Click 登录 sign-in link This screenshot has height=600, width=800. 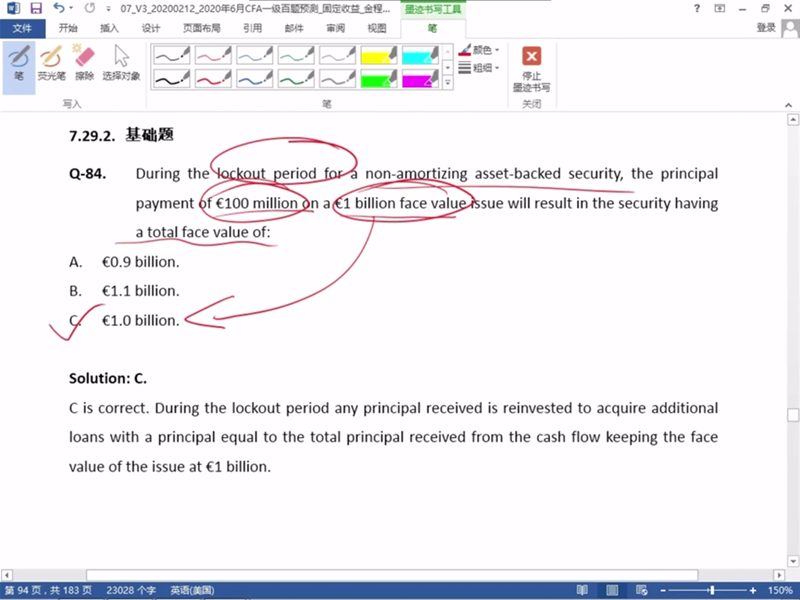(x=766, y=28)
